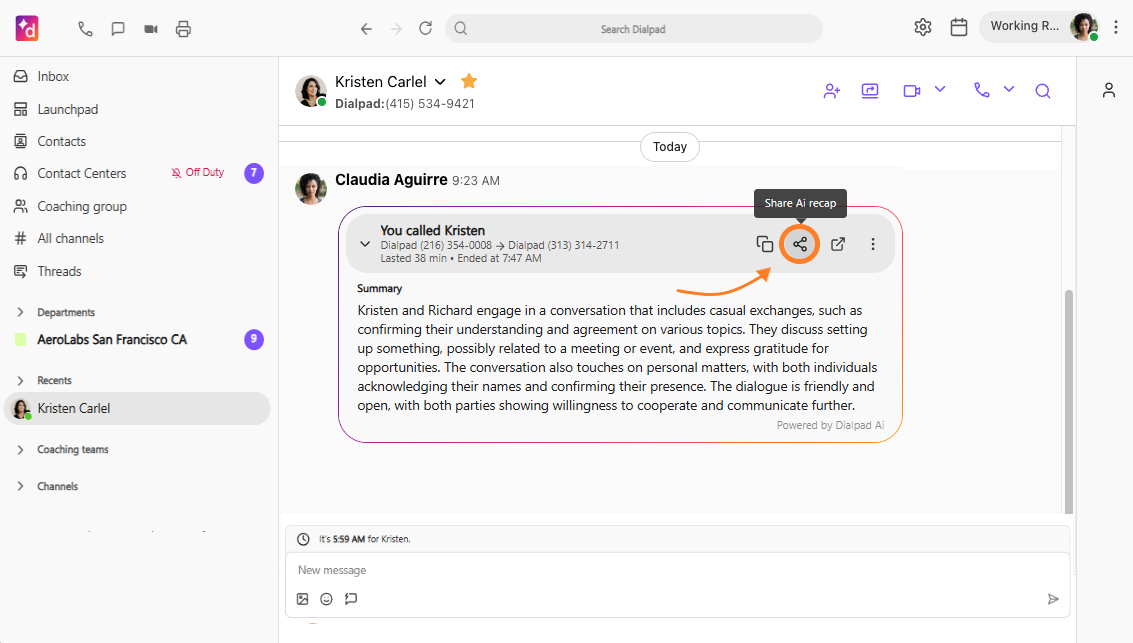Screen dimensions: 1133x643
Task: Send the message with arrow icon
Action: [1053, 599]
